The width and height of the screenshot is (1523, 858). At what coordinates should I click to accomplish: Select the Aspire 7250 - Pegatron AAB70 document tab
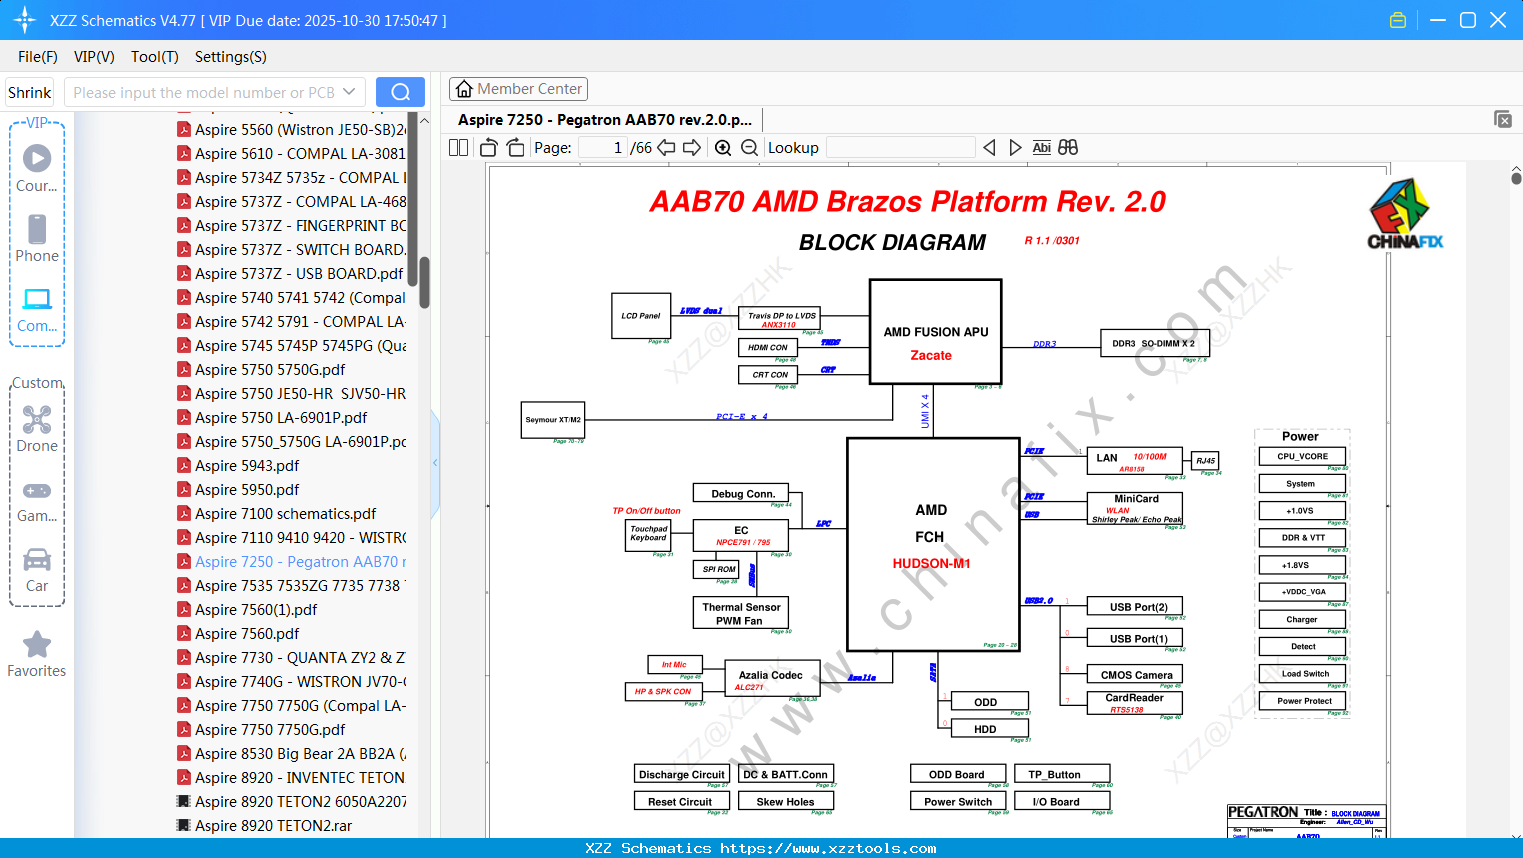[x=605, y=120]
